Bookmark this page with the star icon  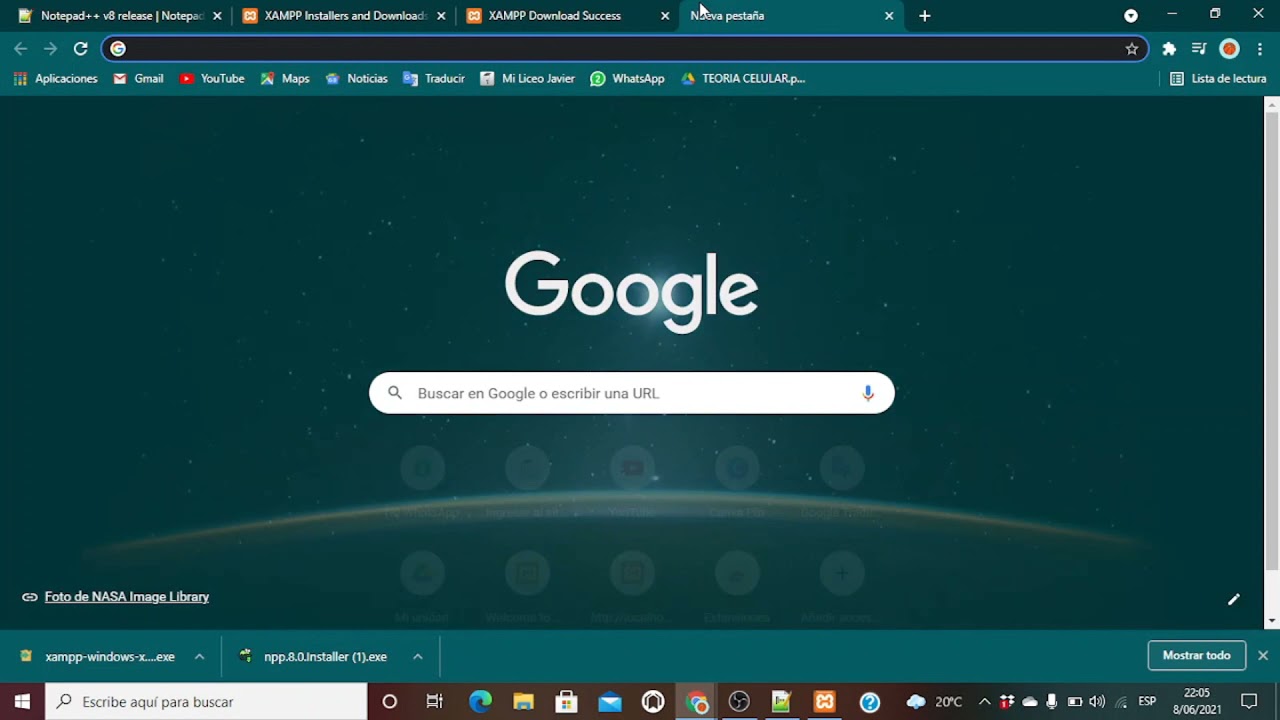(x=1132, y=48)
